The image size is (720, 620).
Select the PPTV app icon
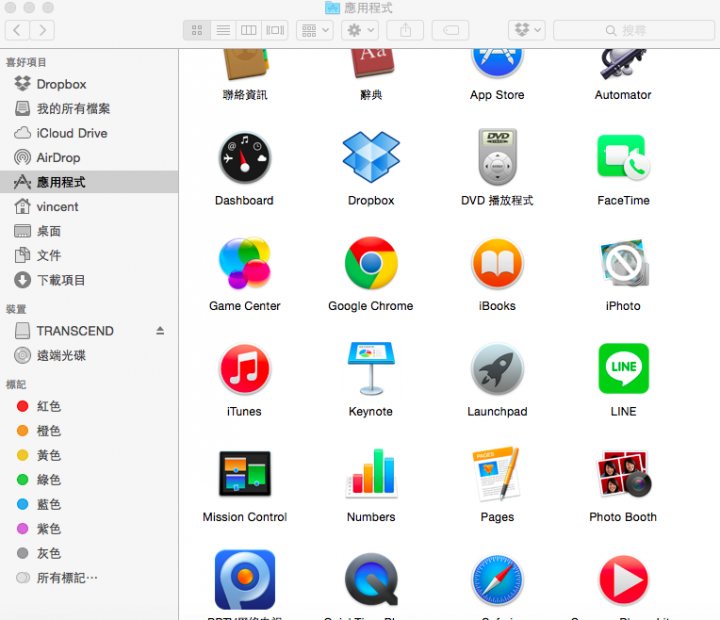click(x=245, y=580)
